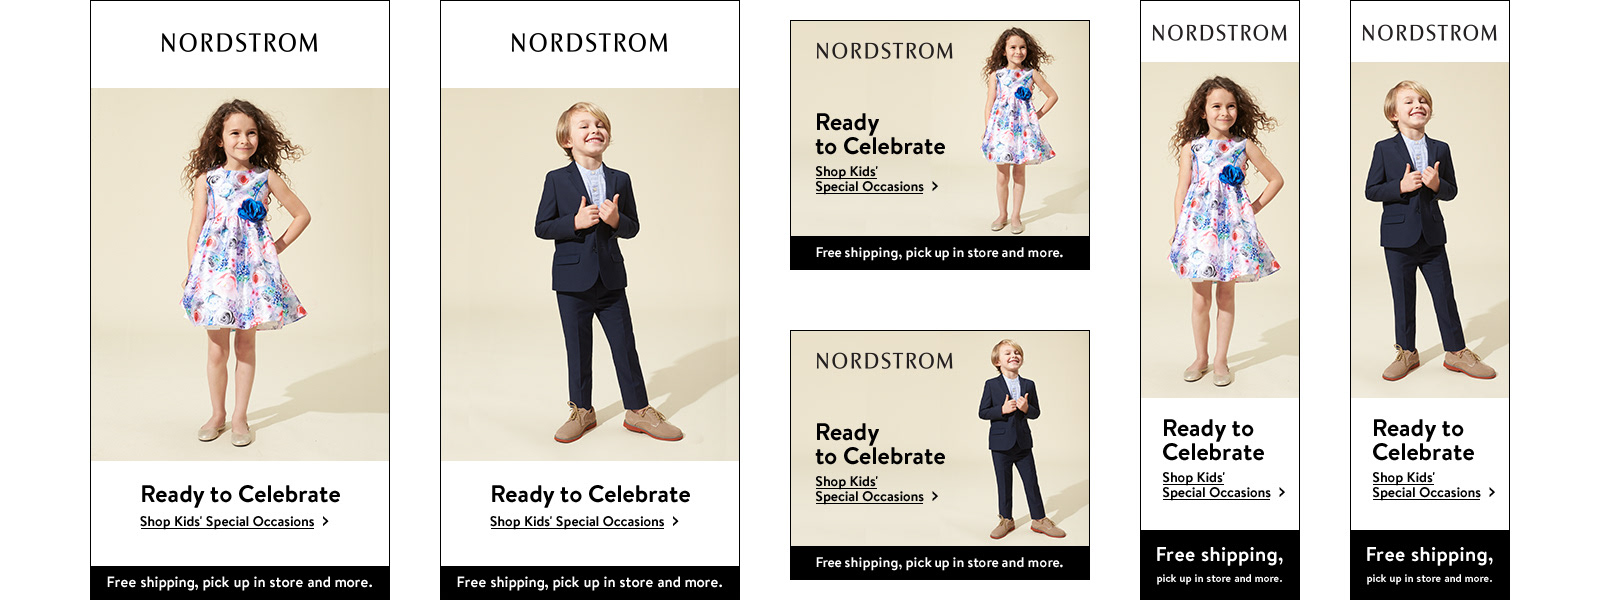
Task: Click the Nordstrom logo on boy portrait ad
Action: click(x=590, y=43)
